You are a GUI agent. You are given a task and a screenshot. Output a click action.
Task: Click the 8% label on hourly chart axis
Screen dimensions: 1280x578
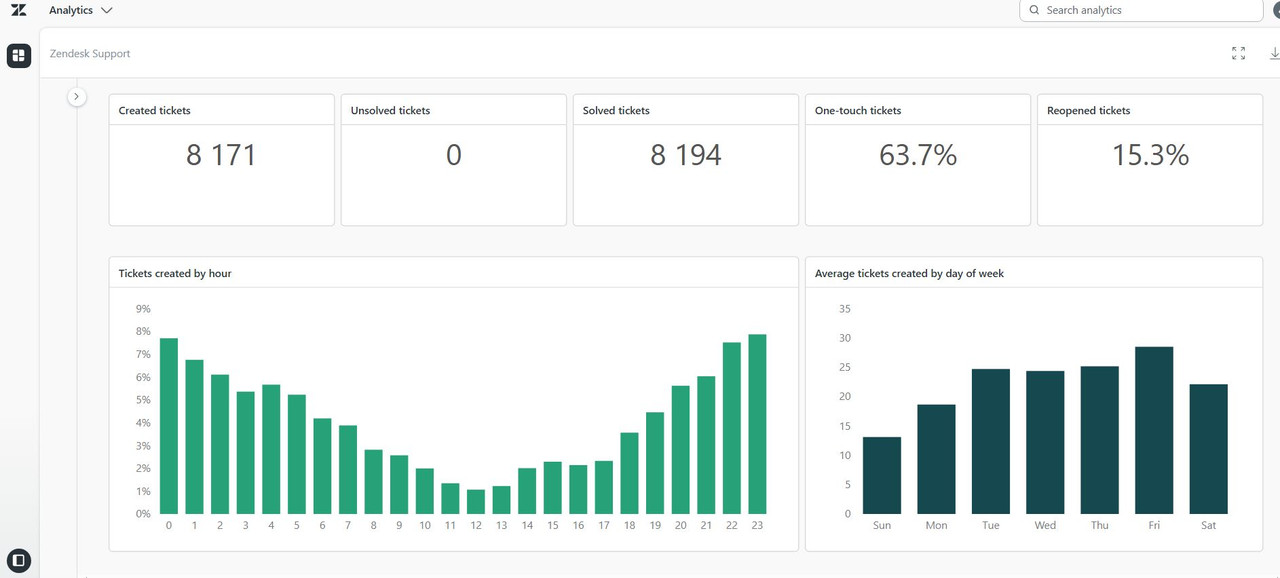[143, 331]
